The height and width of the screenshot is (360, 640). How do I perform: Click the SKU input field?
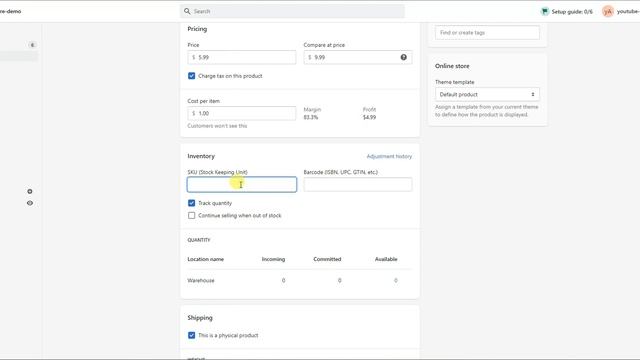(x=242, y=184)
